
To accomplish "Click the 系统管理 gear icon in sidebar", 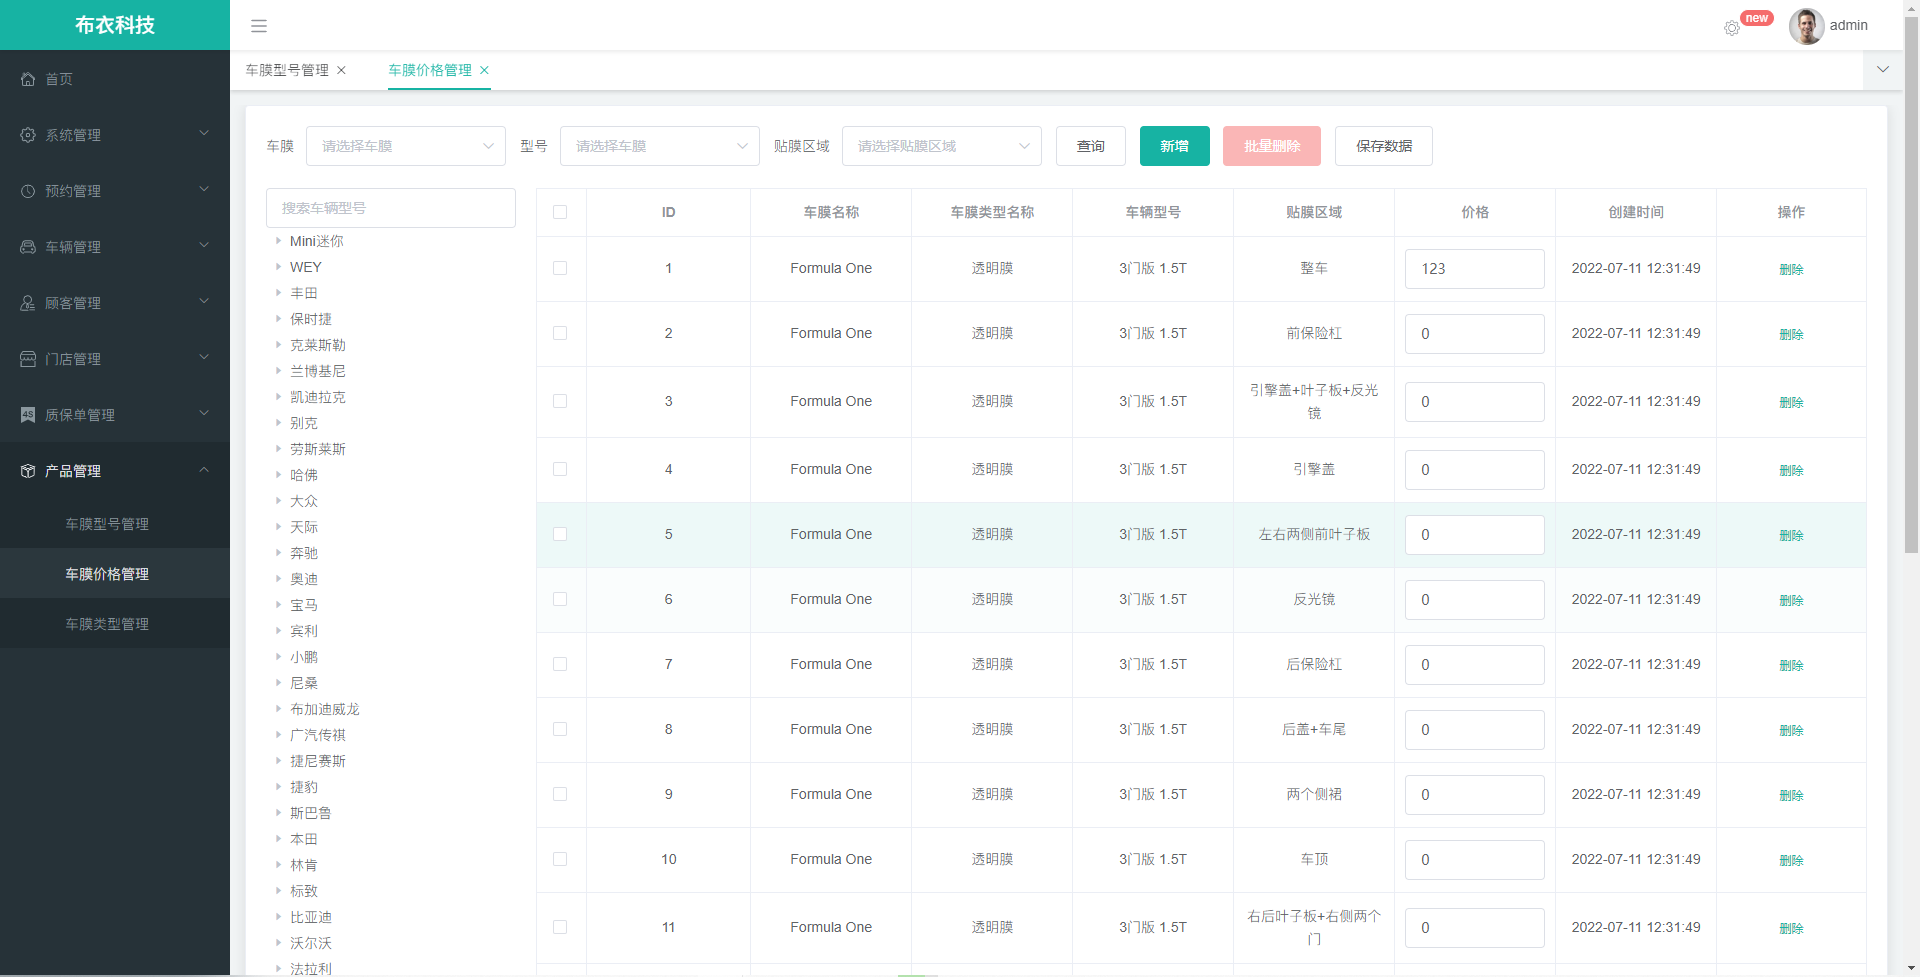I will tap(28, 135).
